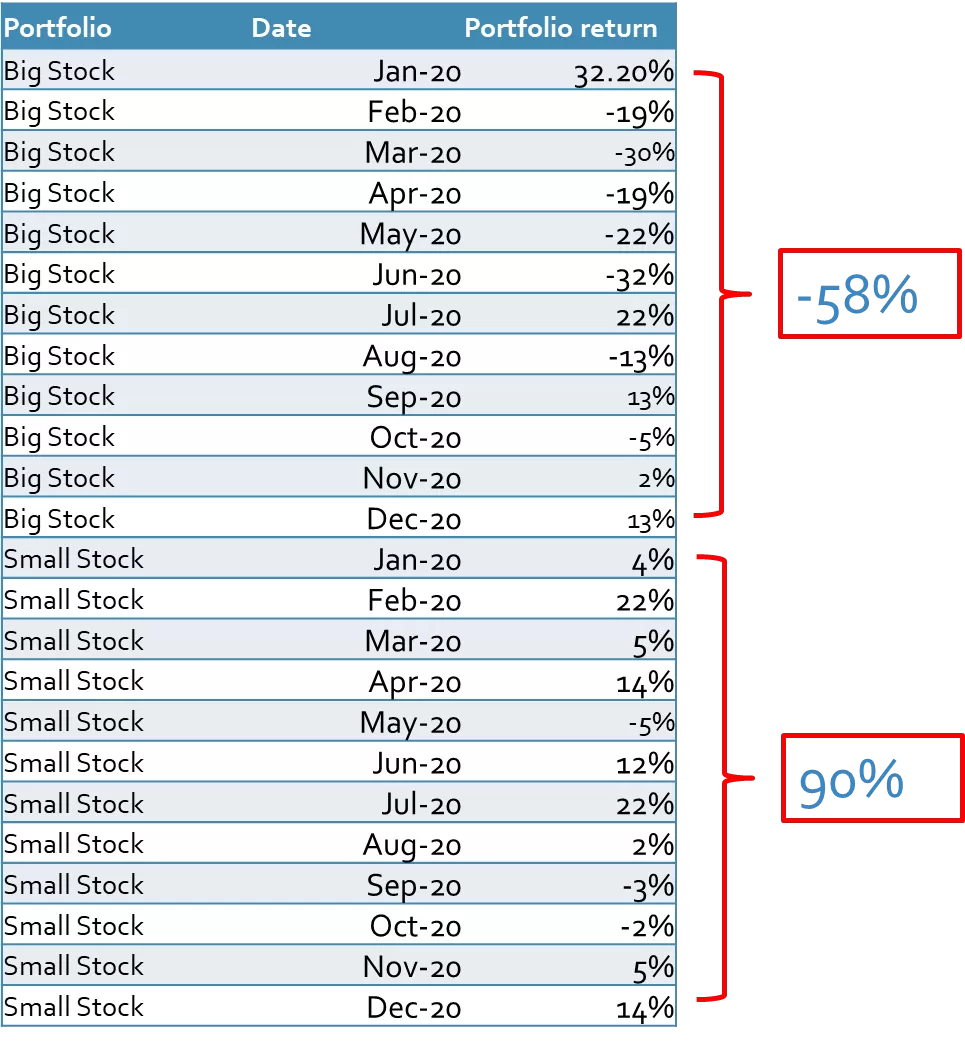The height and width of the screenshot is (1047, 965).
Task: Click Big Stock label in Aug-20 row
Action: point(59,357)
